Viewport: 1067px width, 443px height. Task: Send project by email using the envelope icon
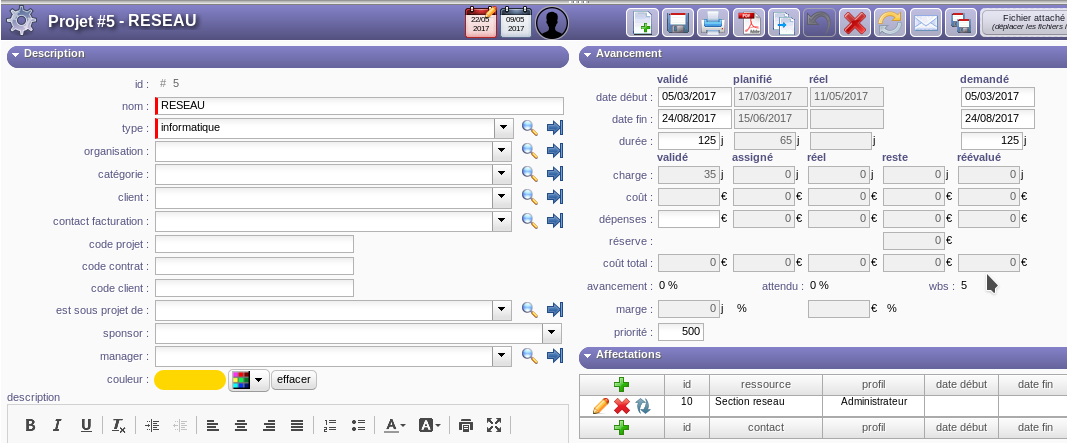tap(924, 23)
